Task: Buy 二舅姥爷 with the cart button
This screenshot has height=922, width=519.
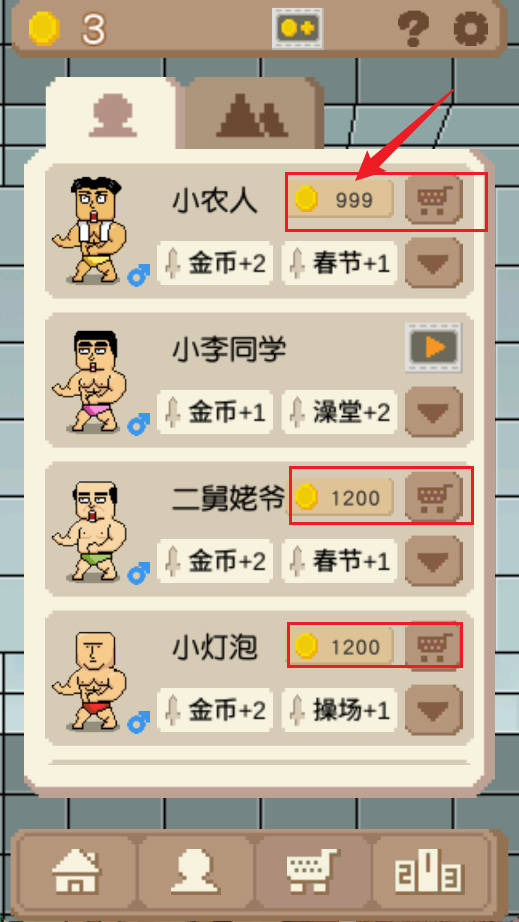Action: coord(434,497)
